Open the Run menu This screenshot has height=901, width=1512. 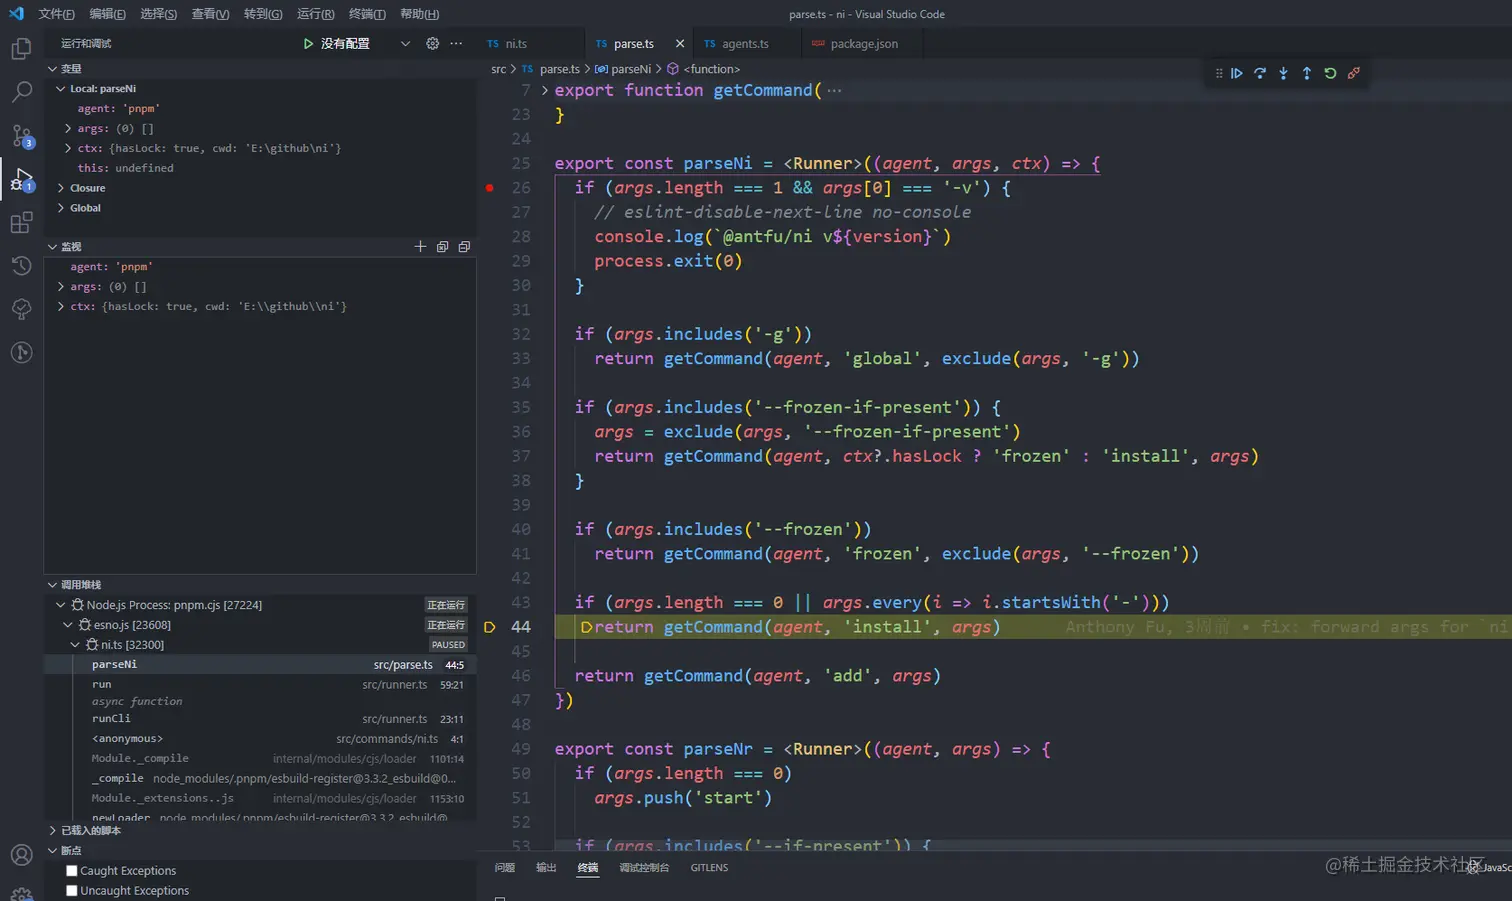[315, 14]
